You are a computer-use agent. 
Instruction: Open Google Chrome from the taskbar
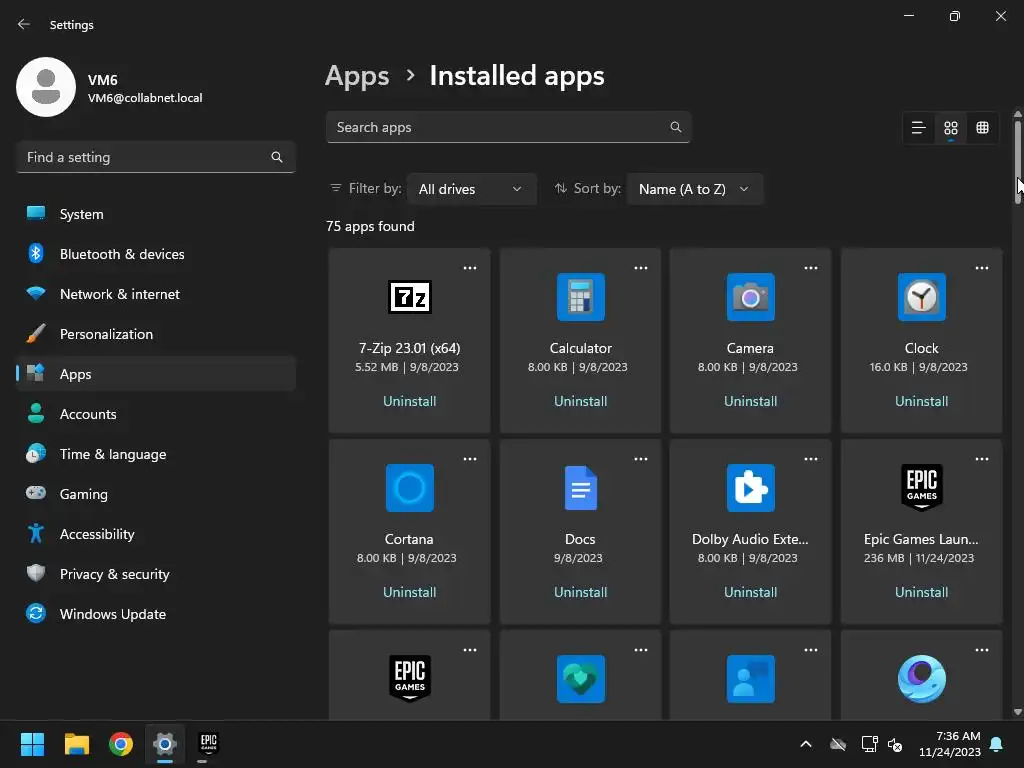[x=121, y=744]
